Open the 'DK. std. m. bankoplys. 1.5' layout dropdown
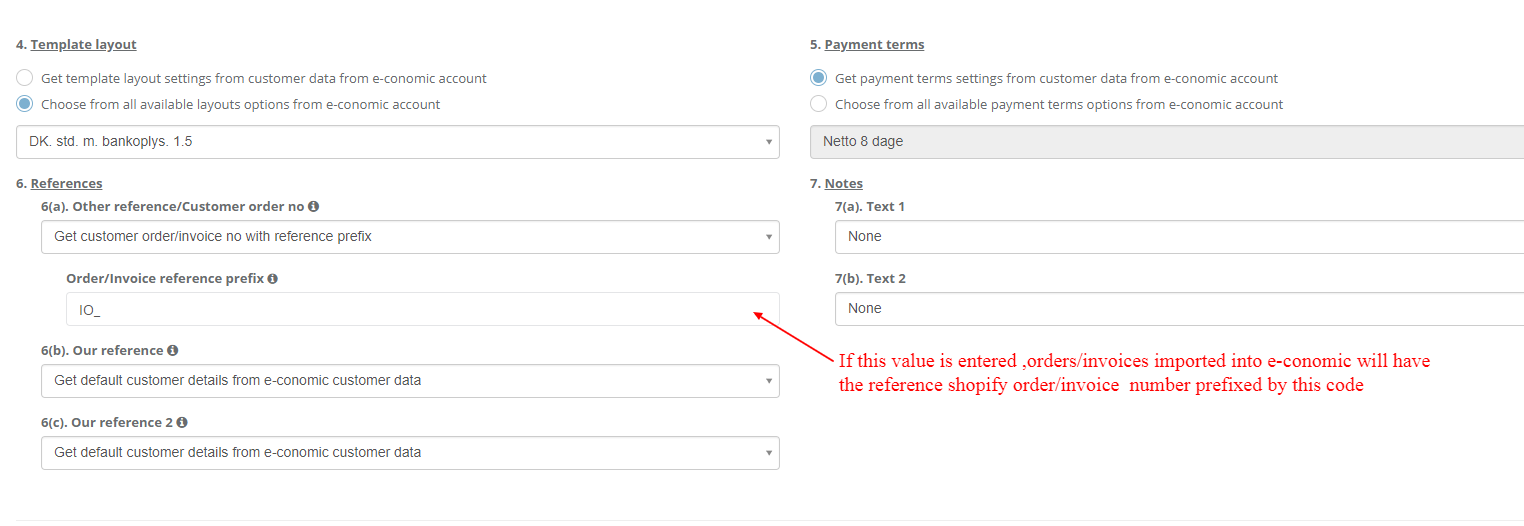 coord(398,142)
